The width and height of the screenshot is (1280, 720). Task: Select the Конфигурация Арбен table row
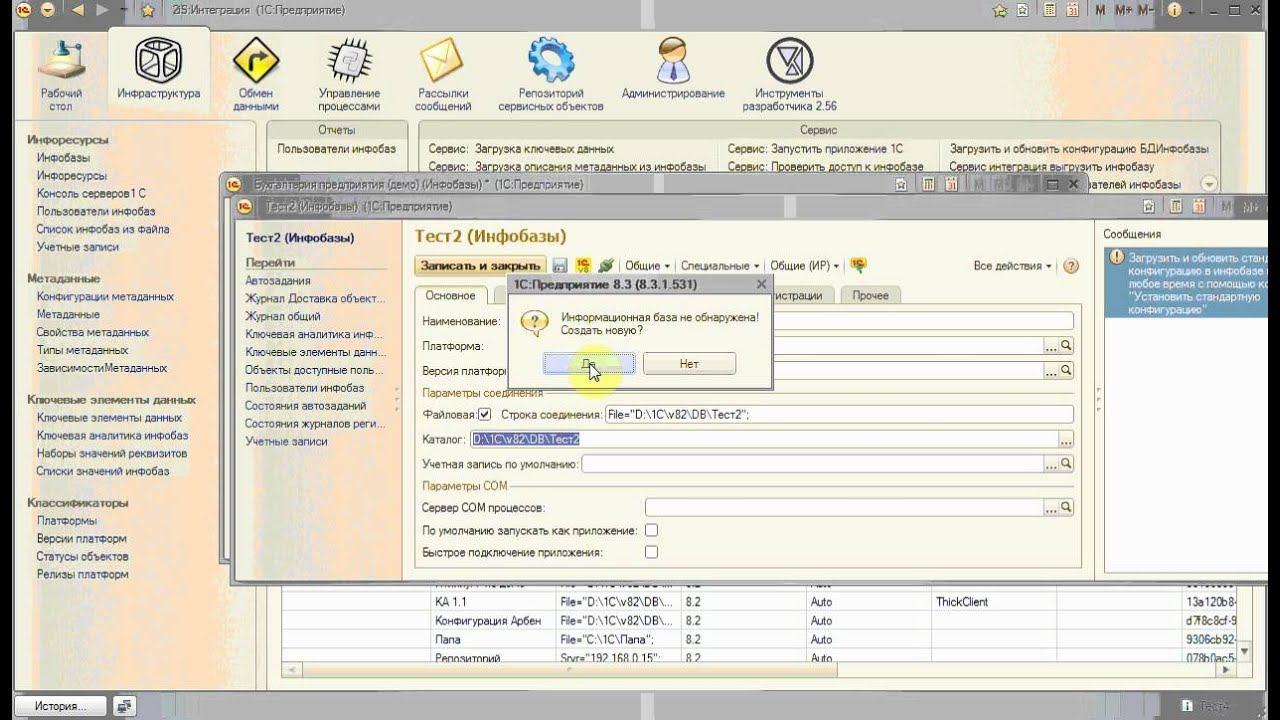pos(760,621)
